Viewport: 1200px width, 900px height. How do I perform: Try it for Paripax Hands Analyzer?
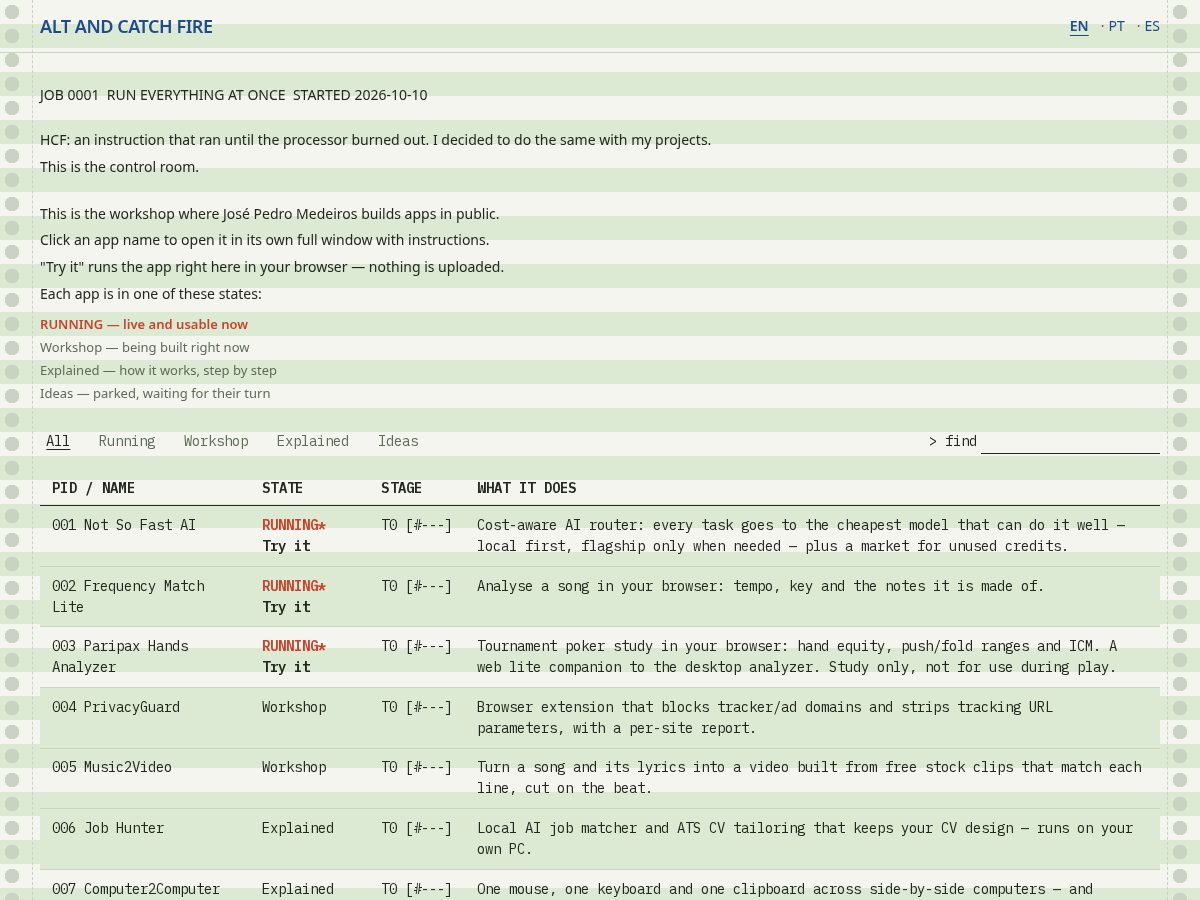(x=286, y=667)
